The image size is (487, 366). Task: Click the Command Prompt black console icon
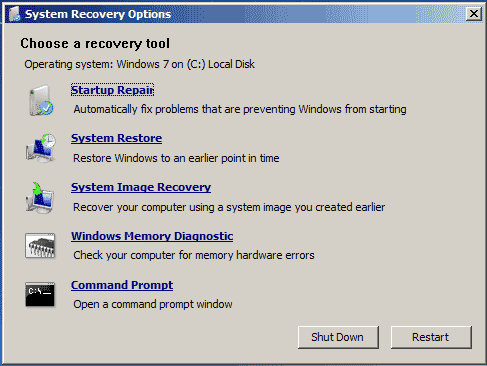40,294
